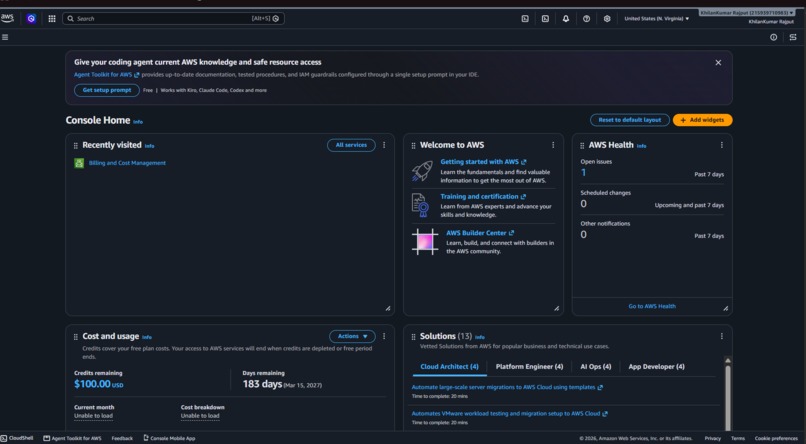
Task: Open the services grid menu icon
Action: (x=52, y=18)
